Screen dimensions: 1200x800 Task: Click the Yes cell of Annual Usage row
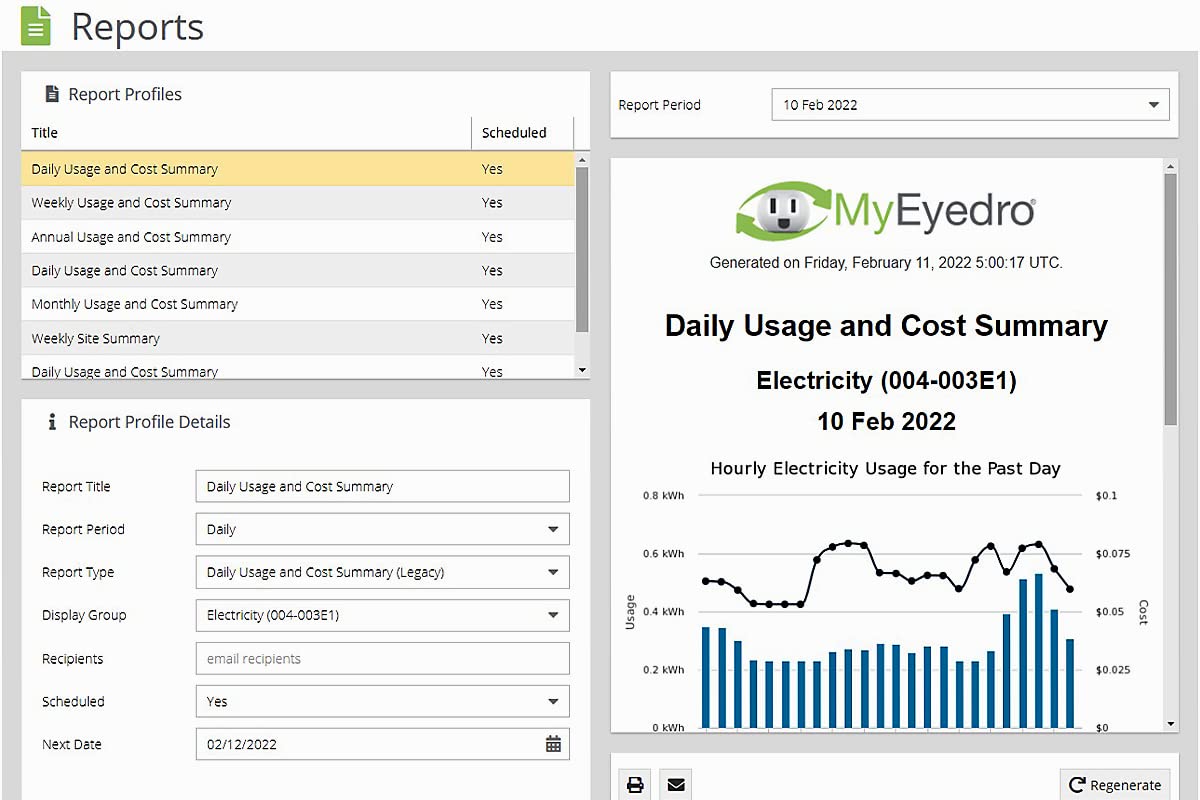click(x=492, y=237)
